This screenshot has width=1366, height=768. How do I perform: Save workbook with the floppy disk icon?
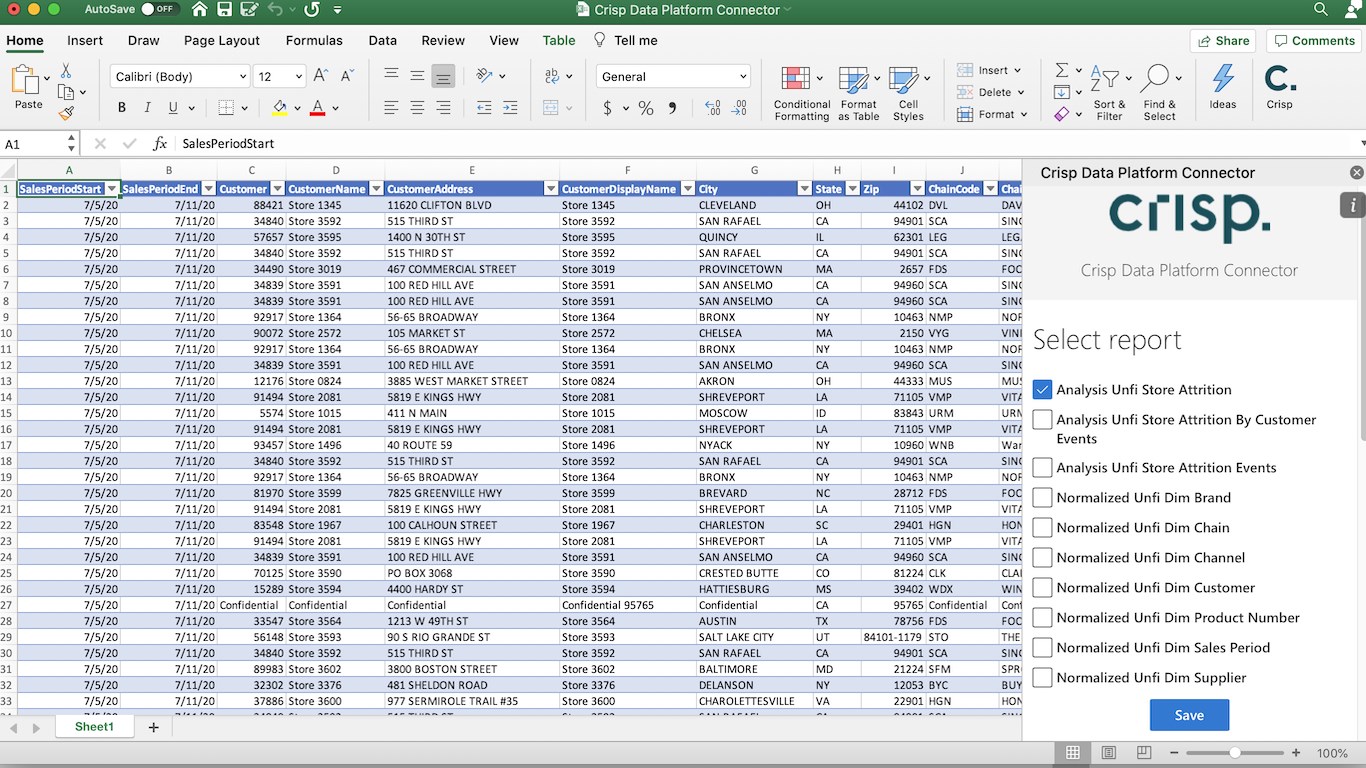[225, 10]
